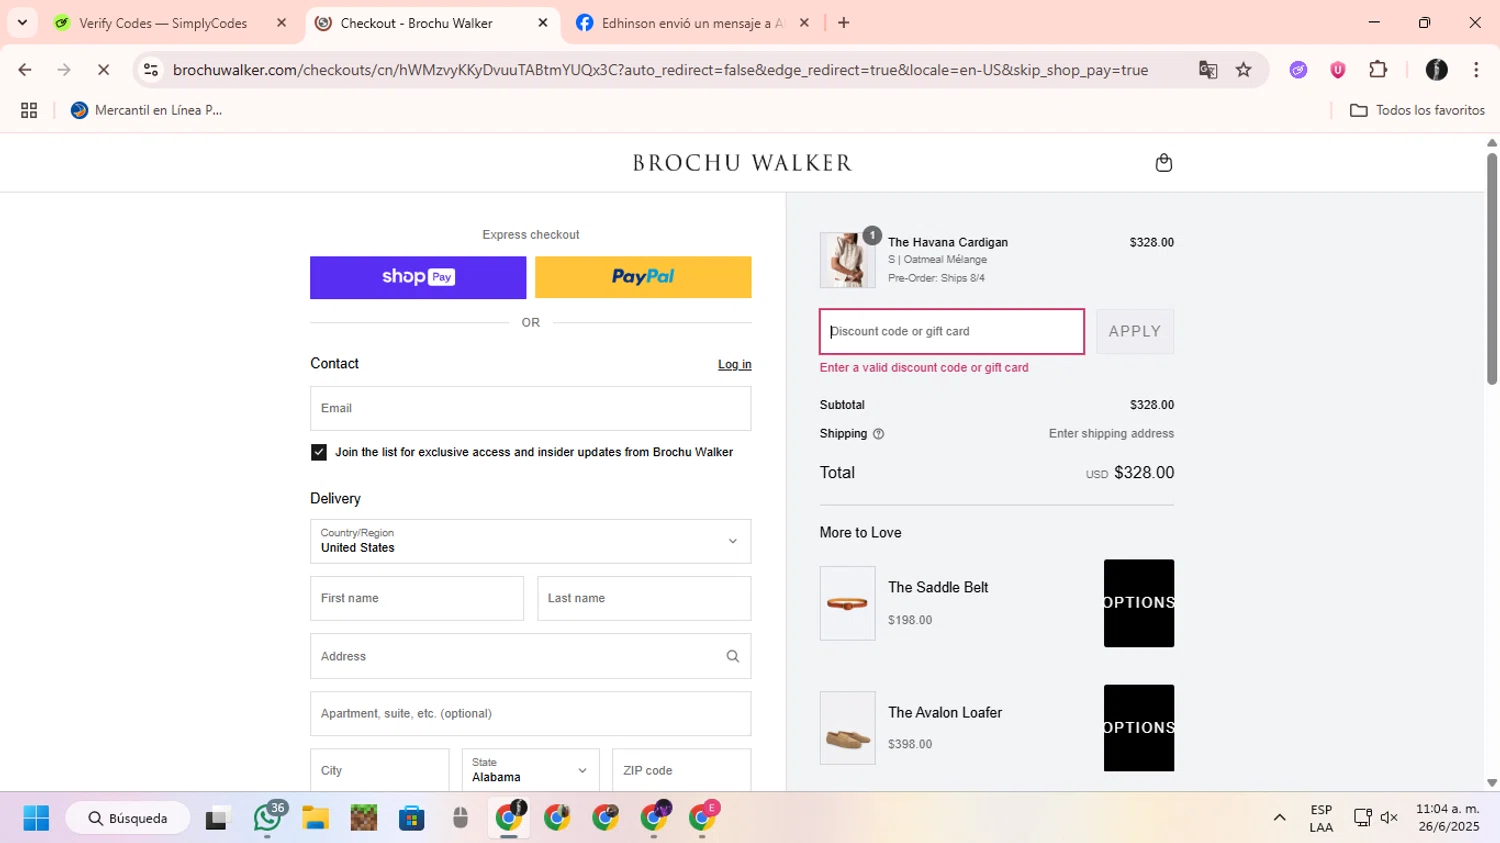Viewport: 1500px width, 843px height.
Task: Open Microsoft Store from the taskbar
Action: 412,818
